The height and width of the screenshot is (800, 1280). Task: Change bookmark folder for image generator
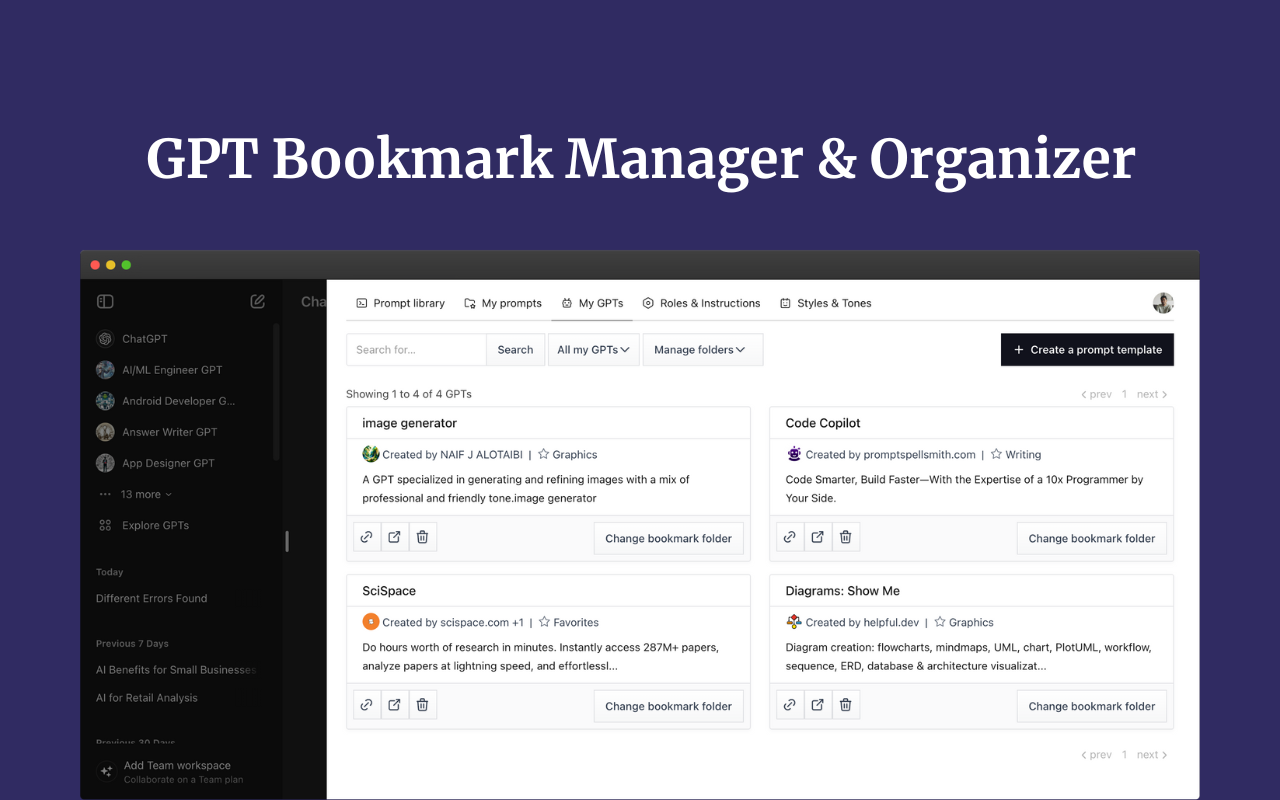pos(668,538)
